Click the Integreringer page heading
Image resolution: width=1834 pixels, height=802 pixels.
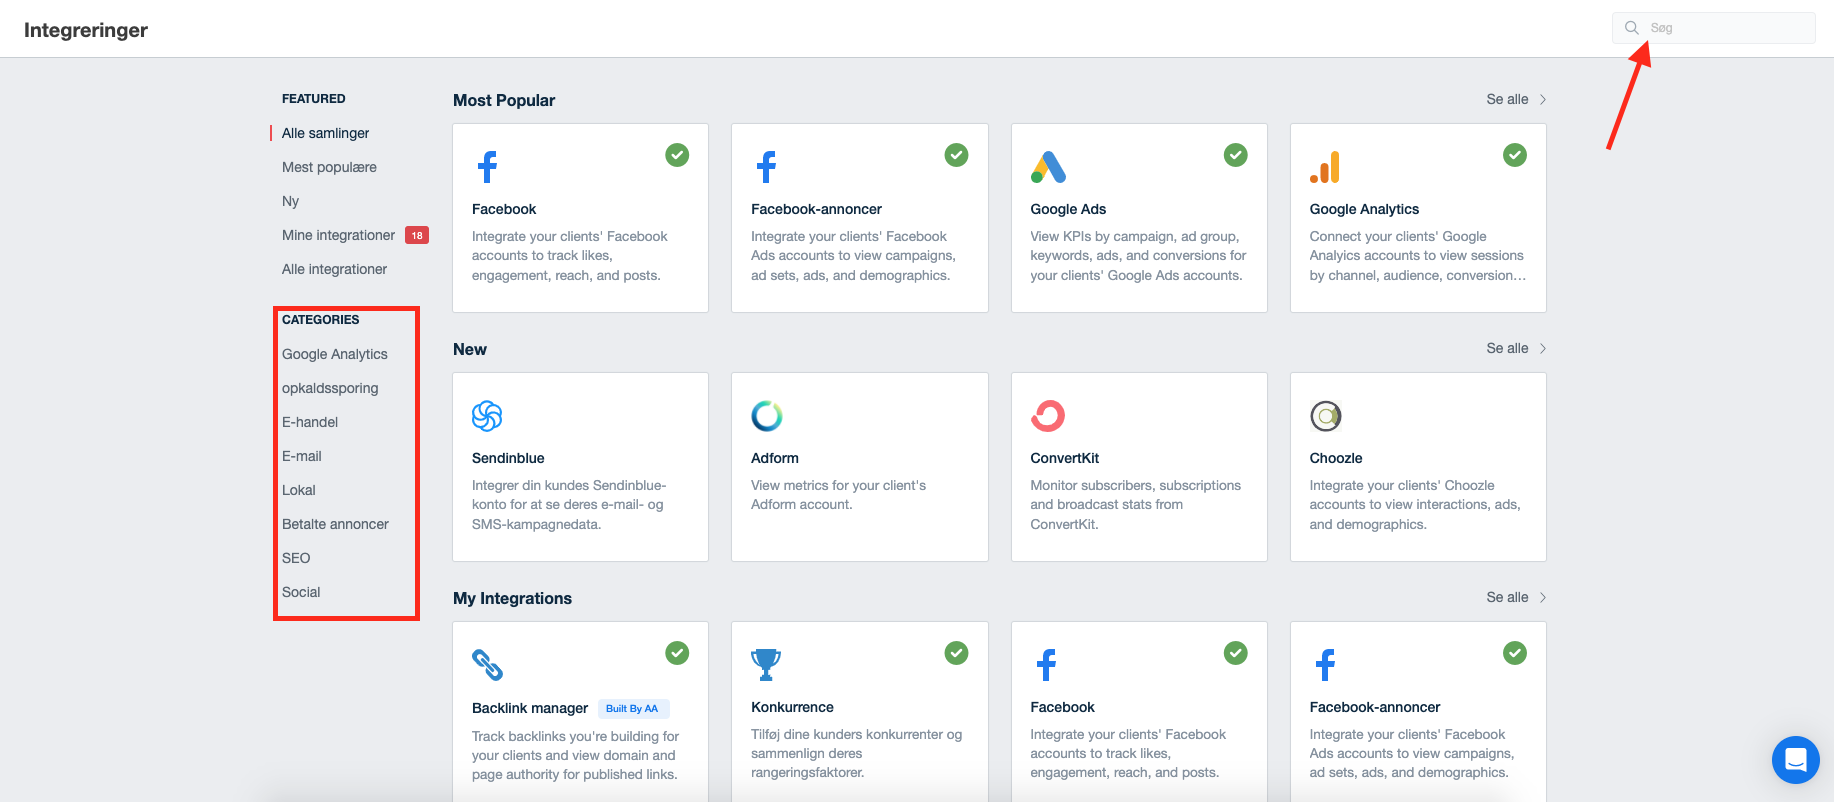[86, 30]
